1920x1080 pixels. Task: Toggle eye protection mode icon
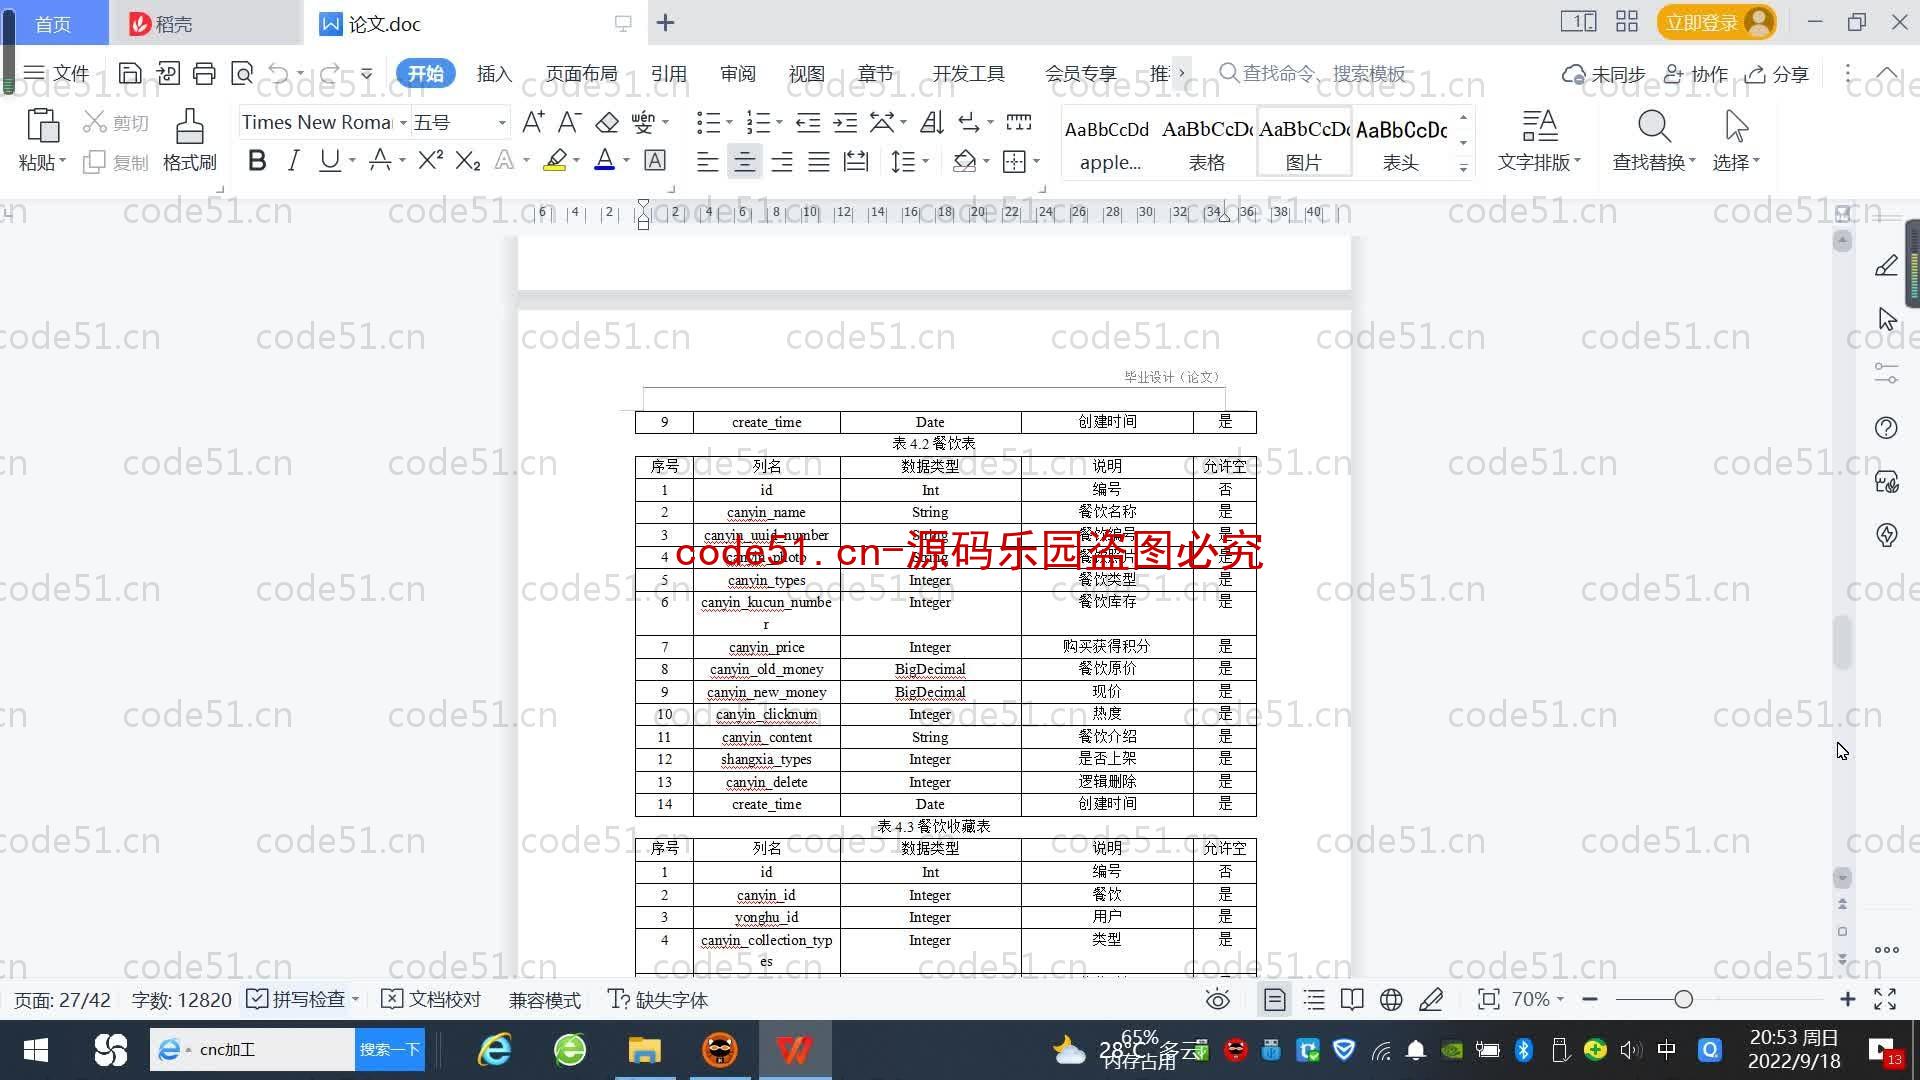pos(1217,1000)
